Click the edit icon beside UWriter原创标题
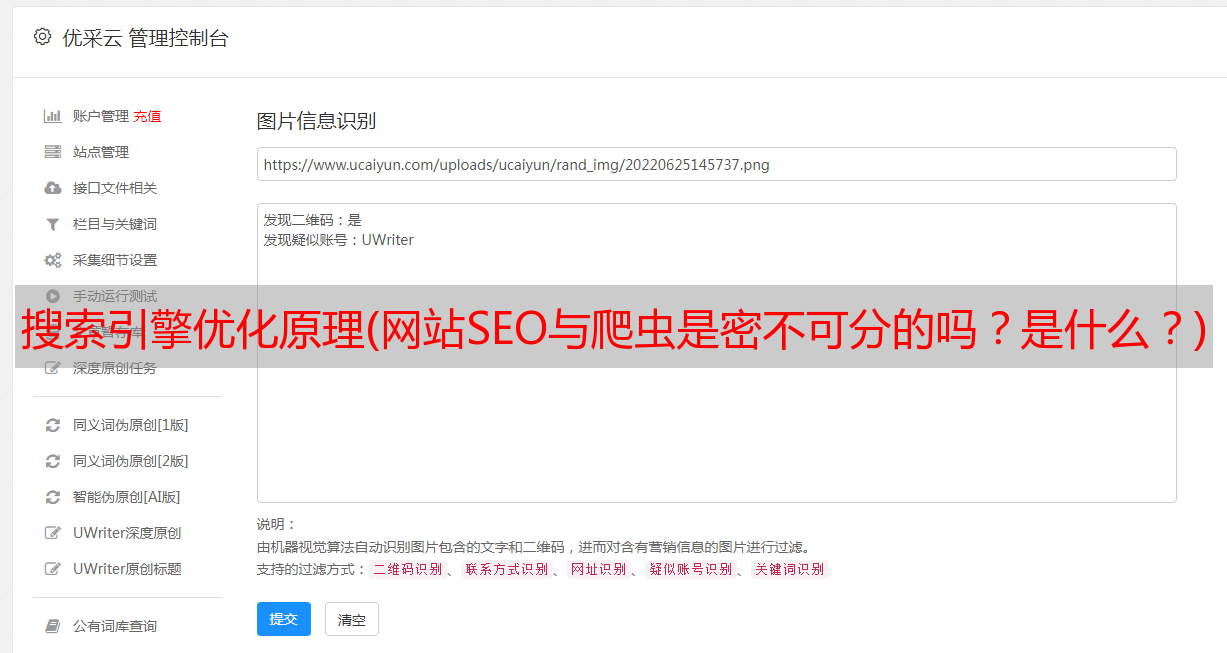Viewport: 1227px width, 653px height. pyautogui.click(x=53, y=569)
